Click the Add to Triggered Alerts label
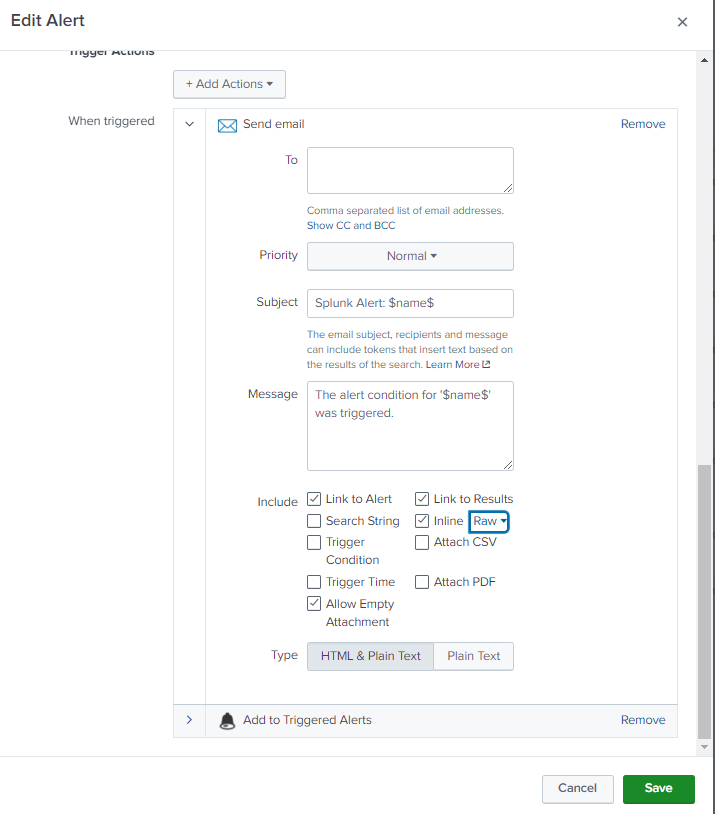715x814 pixels. pyautogui.click(x=307, y=720)
